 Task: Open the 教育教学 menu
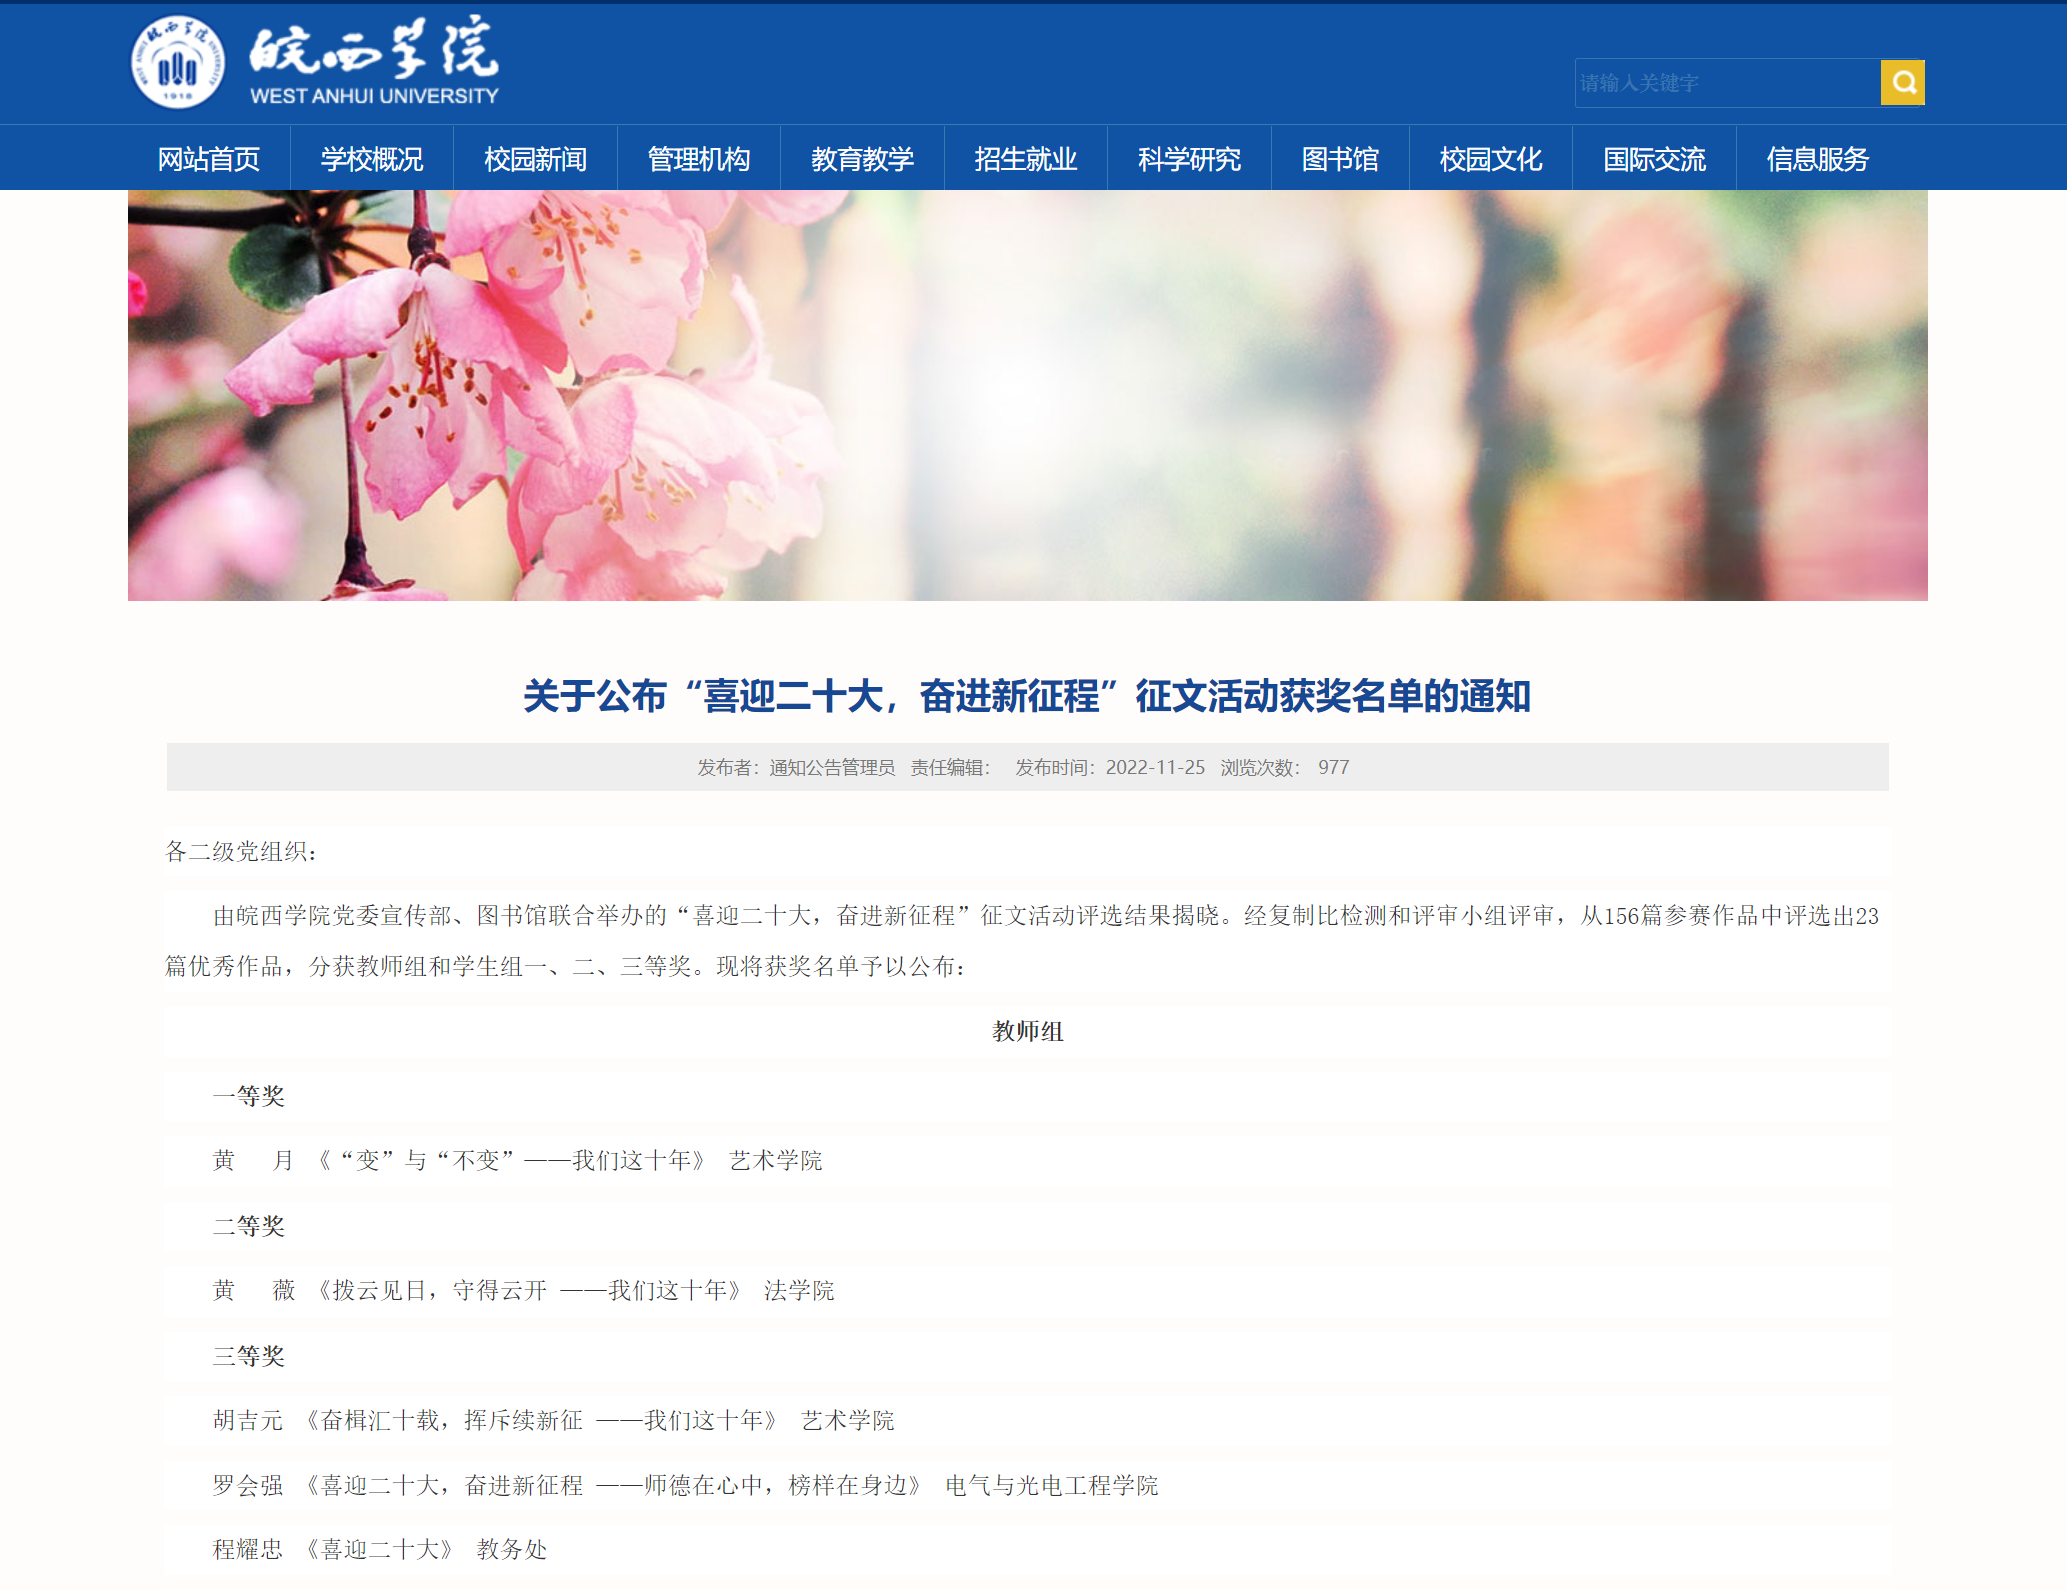[x=862, y=159]
